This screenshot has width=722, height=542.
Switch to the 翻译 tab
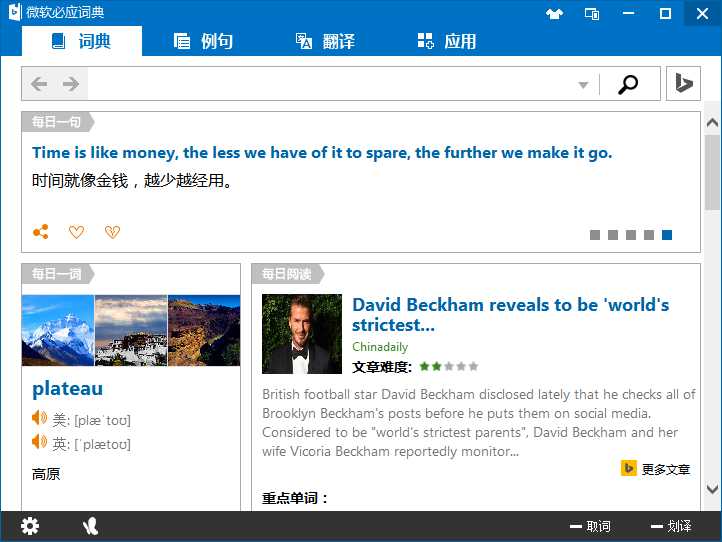tap(325, 41)
